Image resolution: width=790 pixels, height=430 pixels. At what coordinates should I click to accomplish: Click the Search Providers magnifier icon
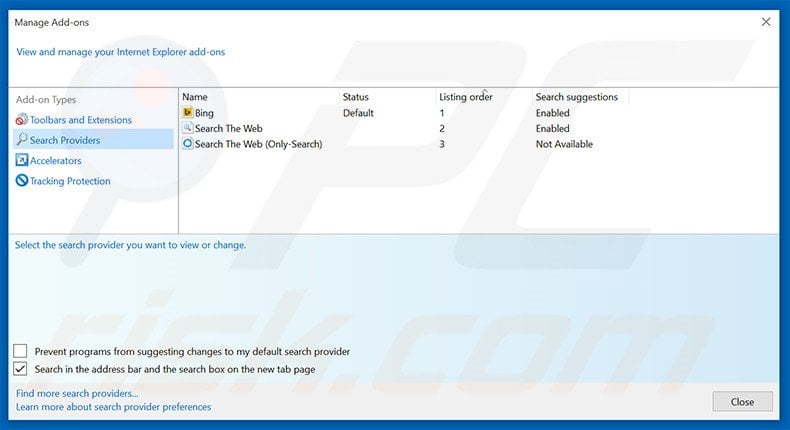pyautogui.click(x=22, y=139)
